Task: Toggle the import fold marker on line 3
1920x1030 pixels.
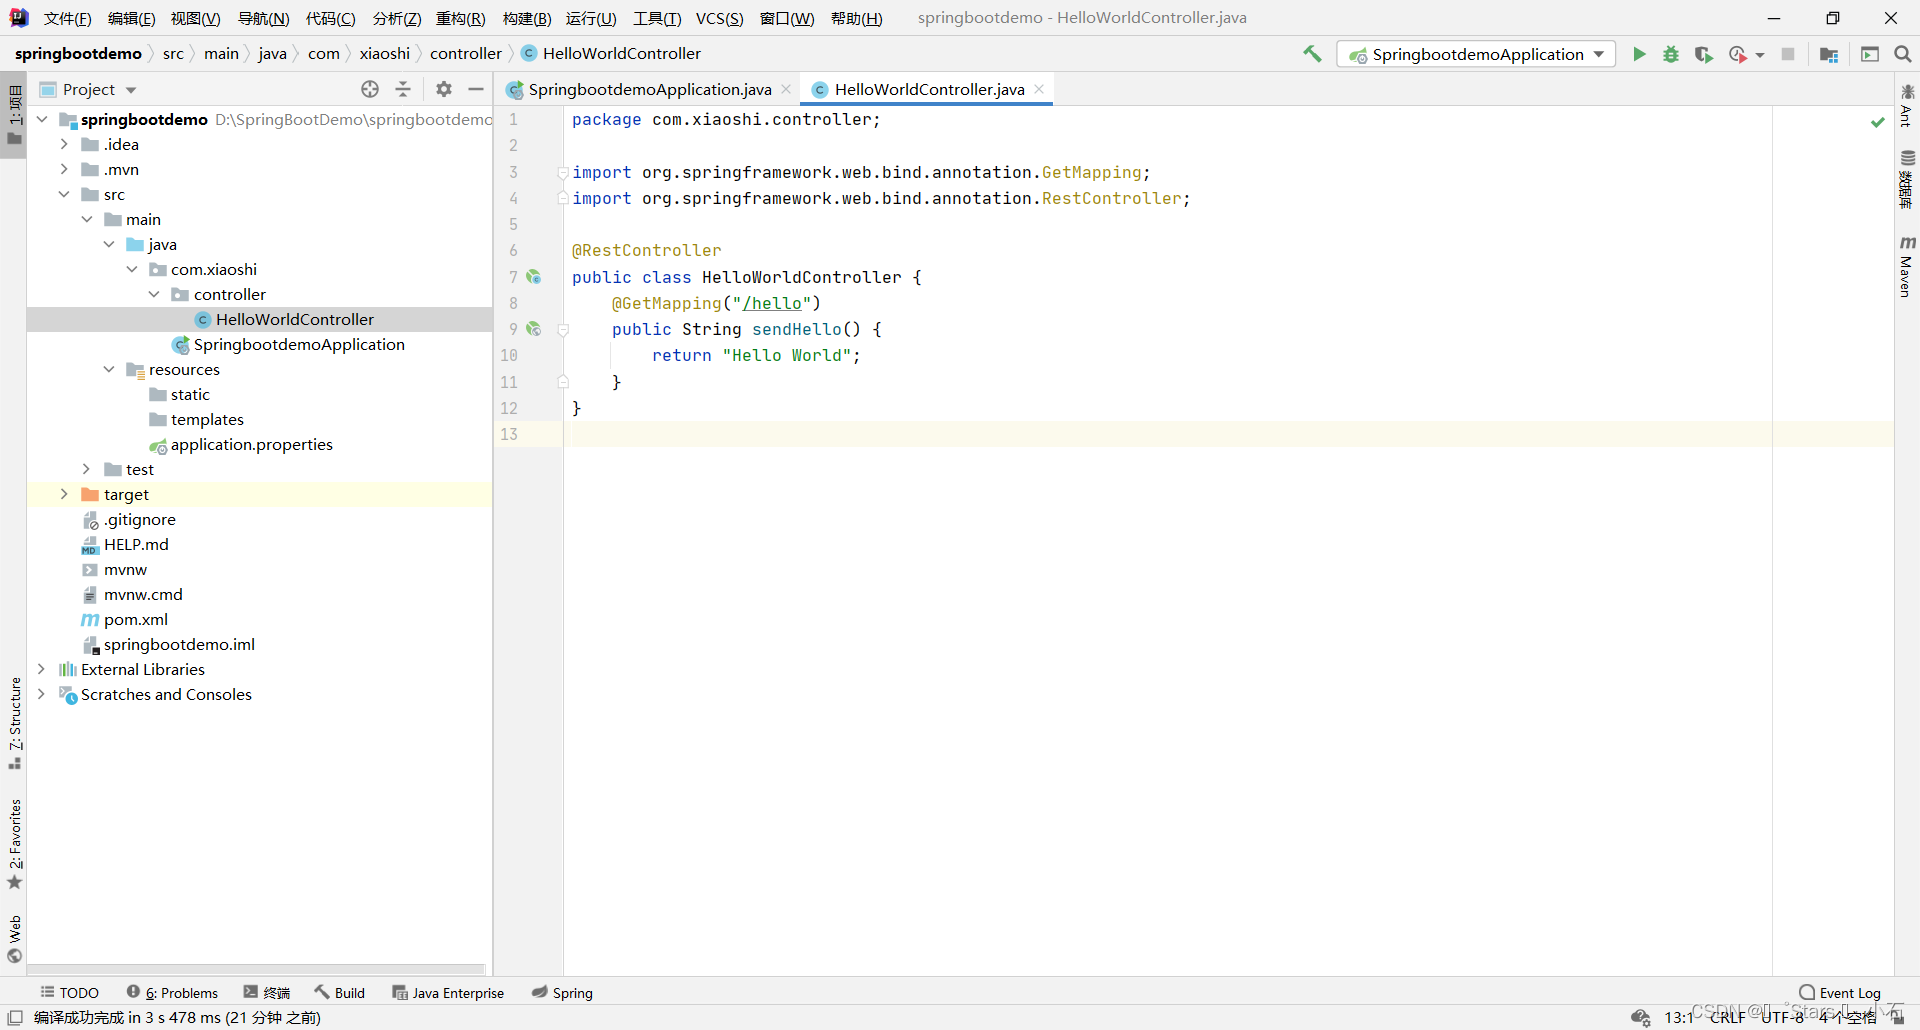Action: click(563, 173)
